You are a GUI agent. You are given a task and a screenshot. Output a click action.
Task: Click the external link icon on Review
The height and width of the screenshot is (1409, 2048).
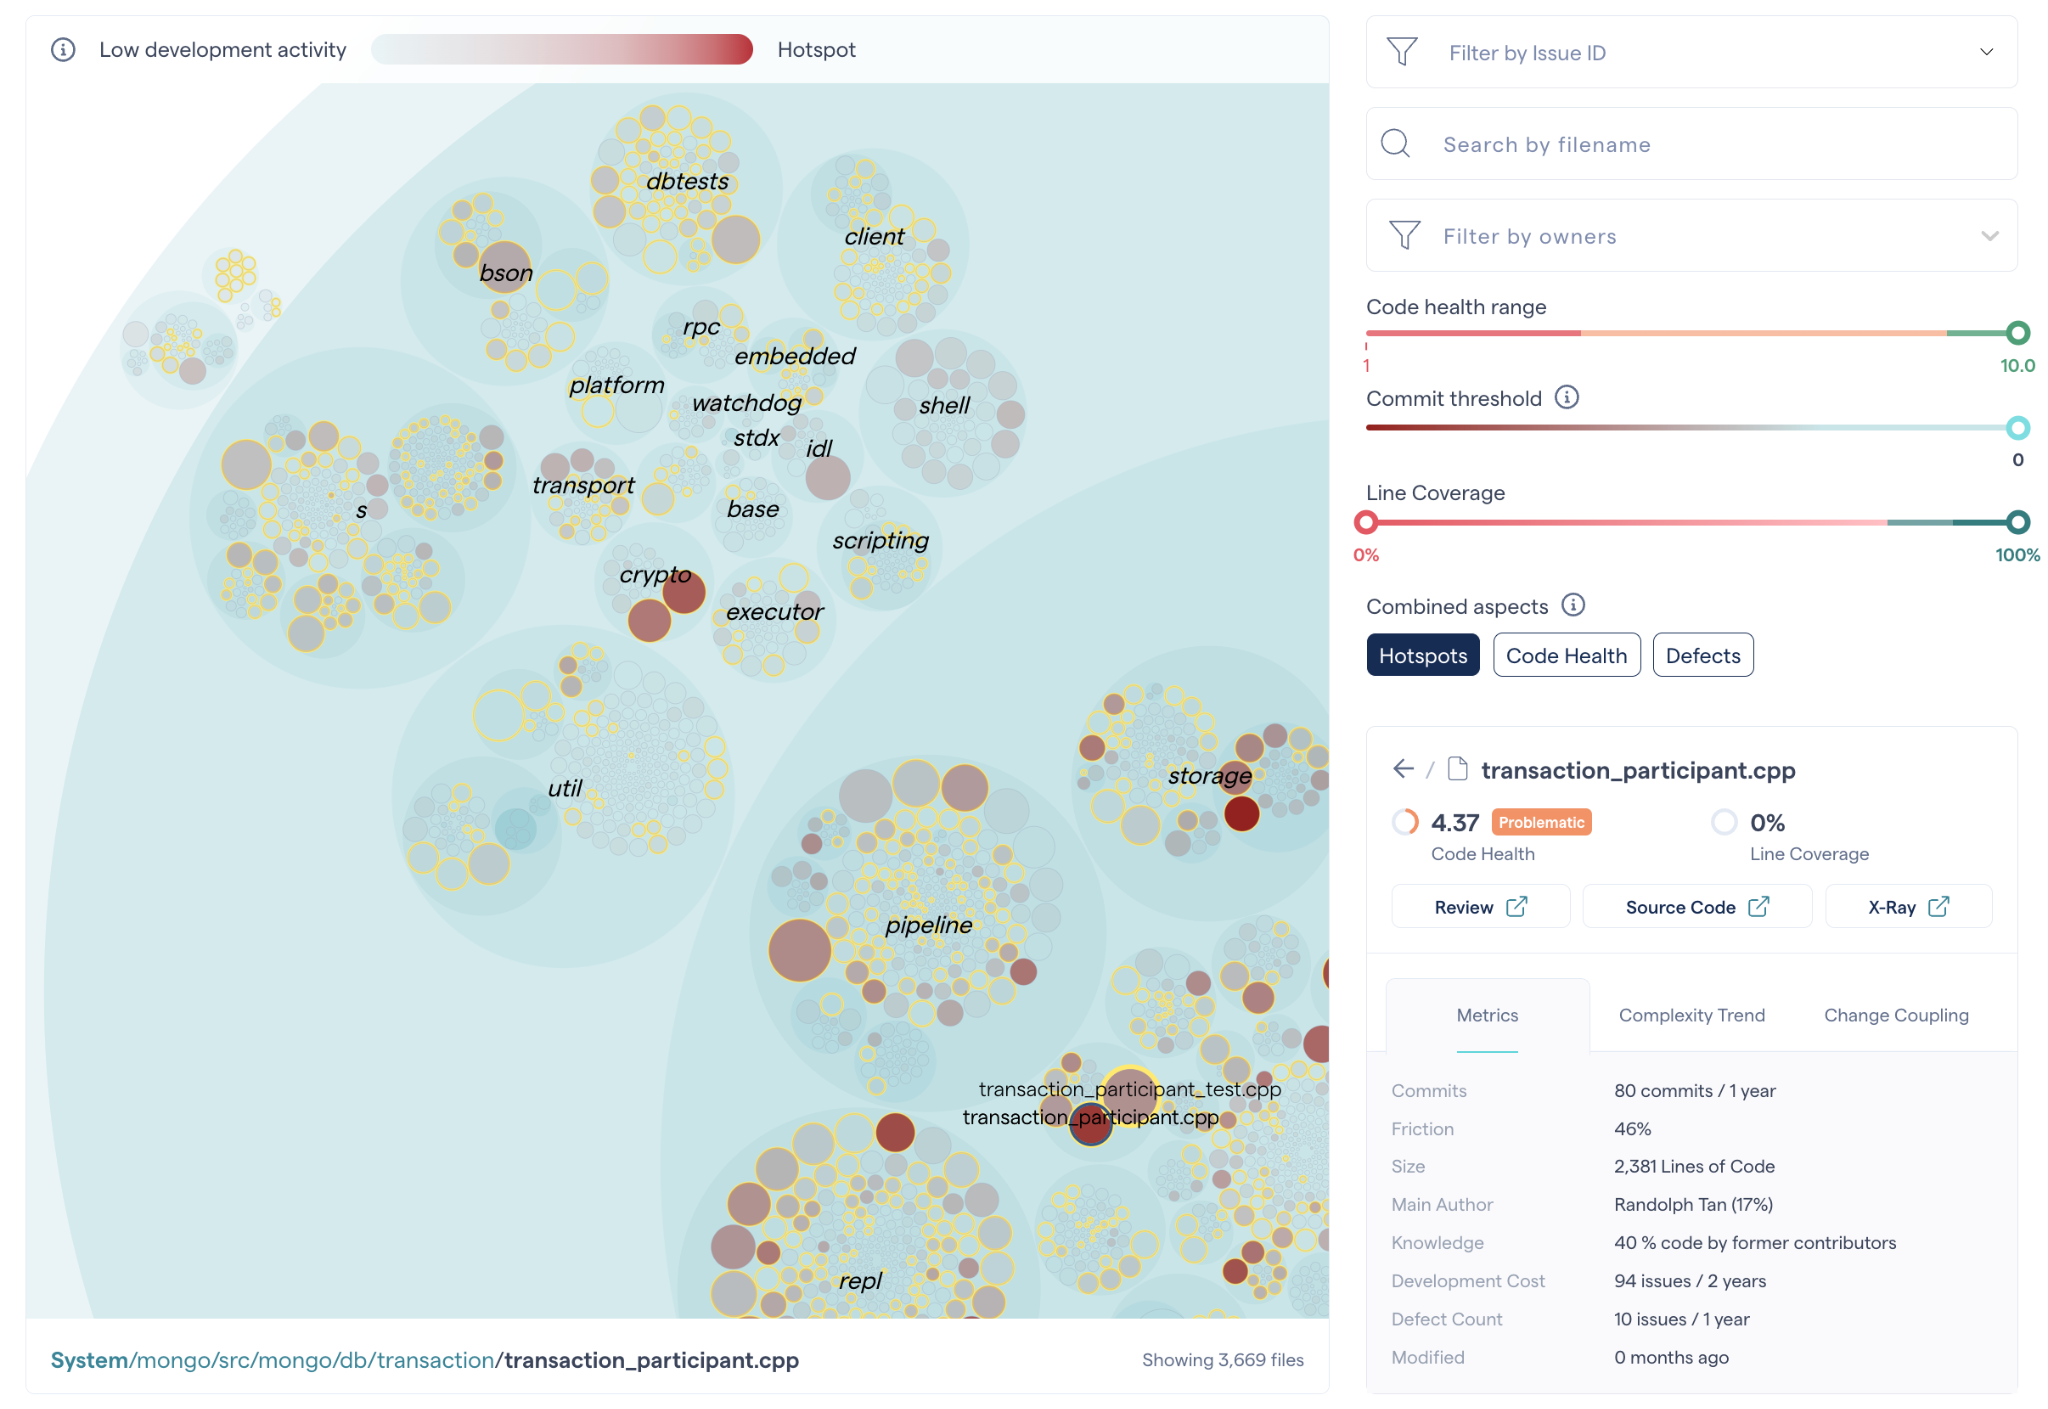pos(1517,907)
